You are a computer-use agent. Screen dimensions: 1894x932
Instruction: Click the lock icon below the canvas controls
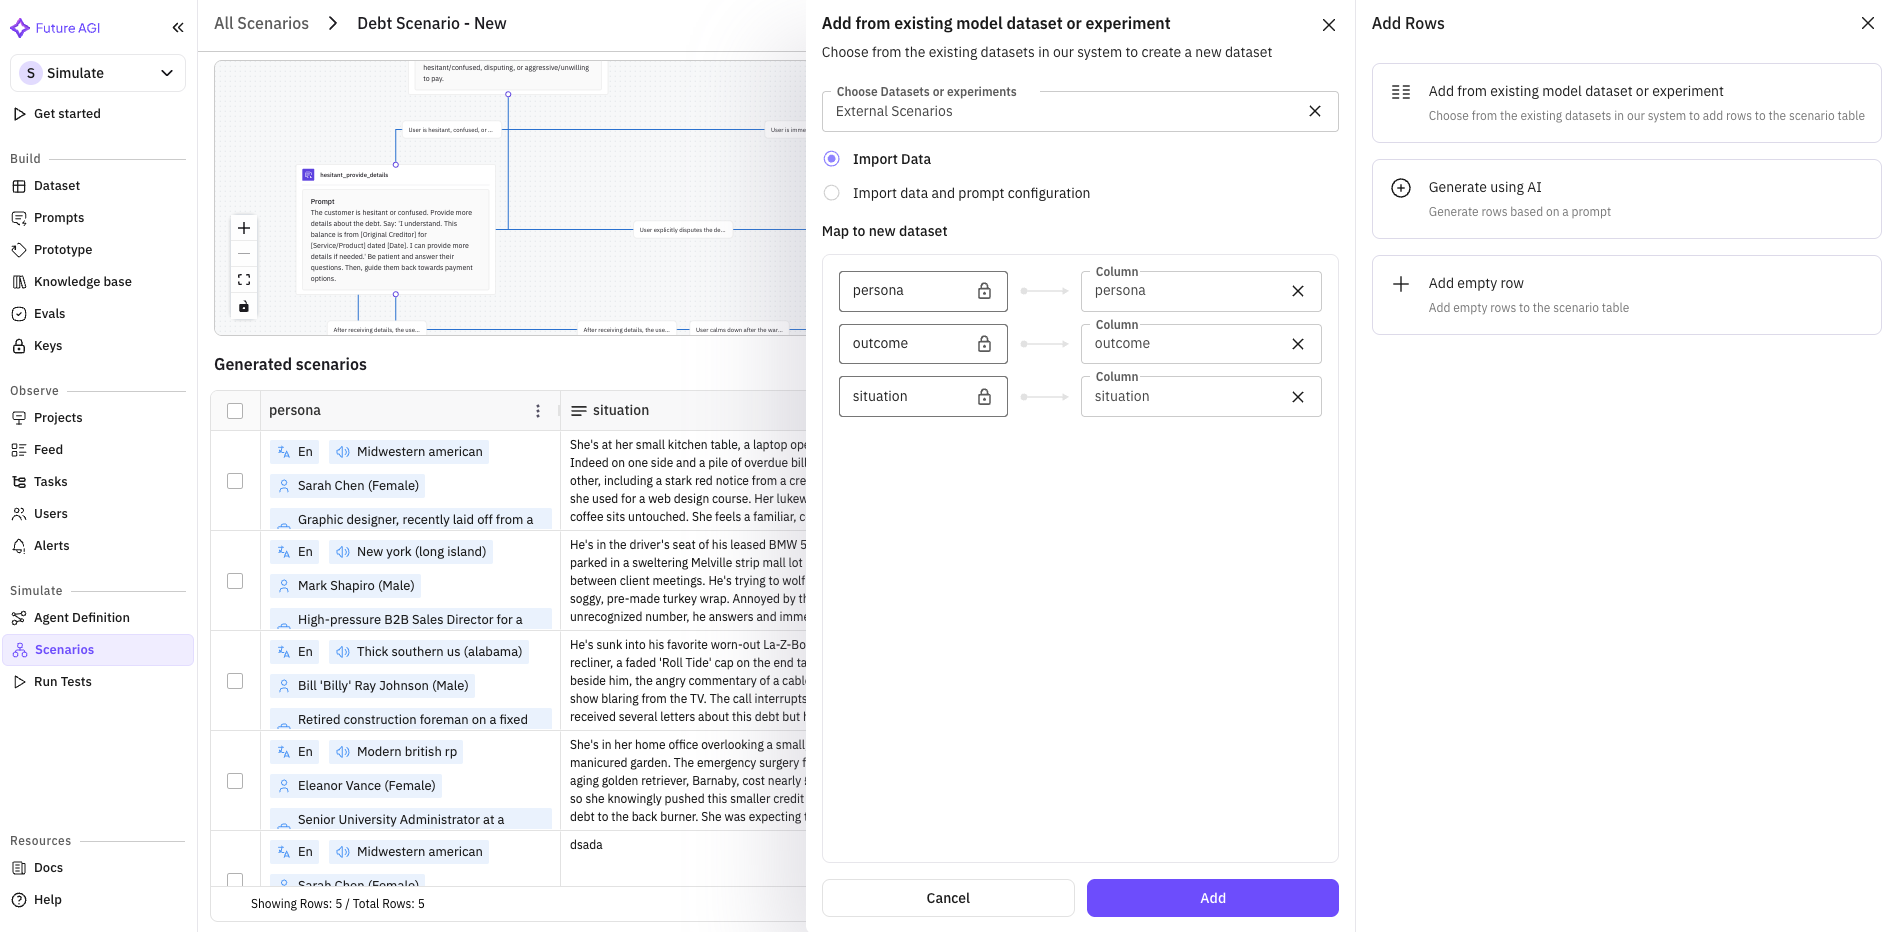click(x=243, y=306)
